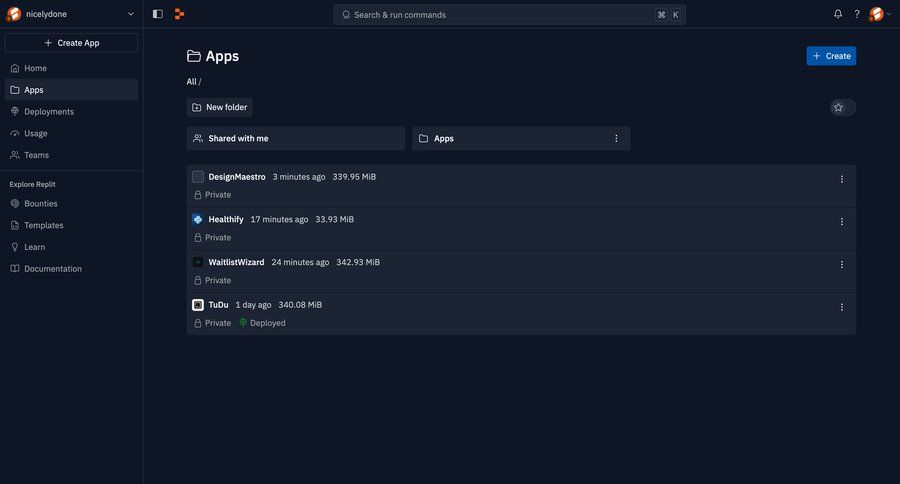Click the Private lock icon under TuDu
This screenshot has height=484, width=900.
click(197, 323)
